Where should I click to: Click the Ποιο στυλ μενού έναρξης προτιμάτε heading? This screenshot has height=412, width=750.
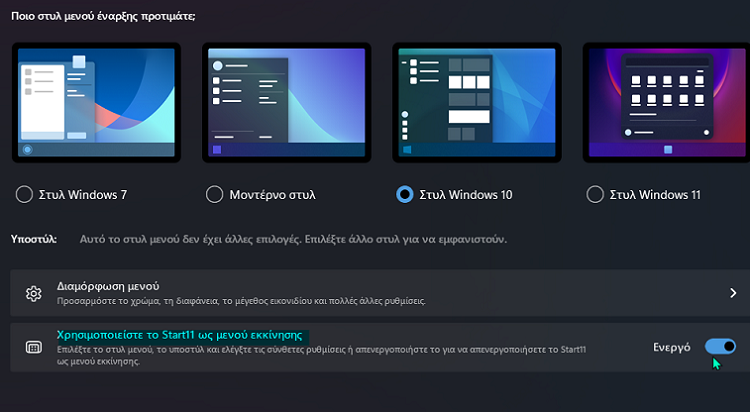(x=103, y=16)
